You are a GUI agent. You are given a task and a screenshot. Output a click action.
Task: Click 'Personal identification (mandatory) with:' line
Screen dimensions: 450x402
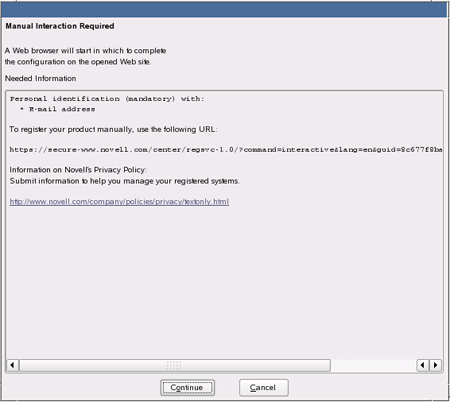tap(107, 99)
